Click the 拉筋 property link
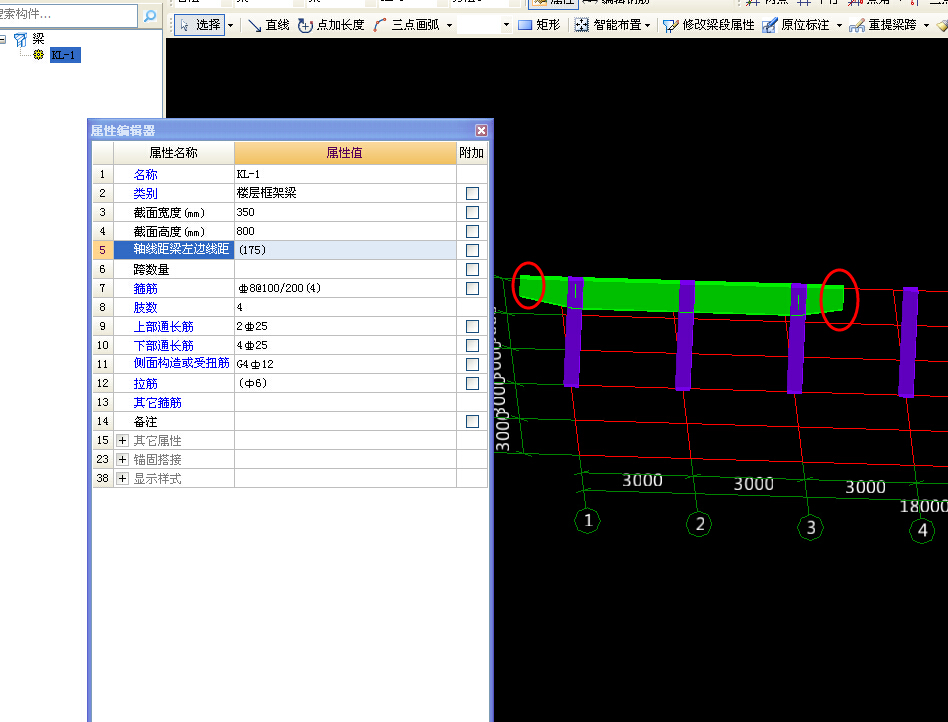The height and width of the screenshot is (722, 948). coord(145,383)
